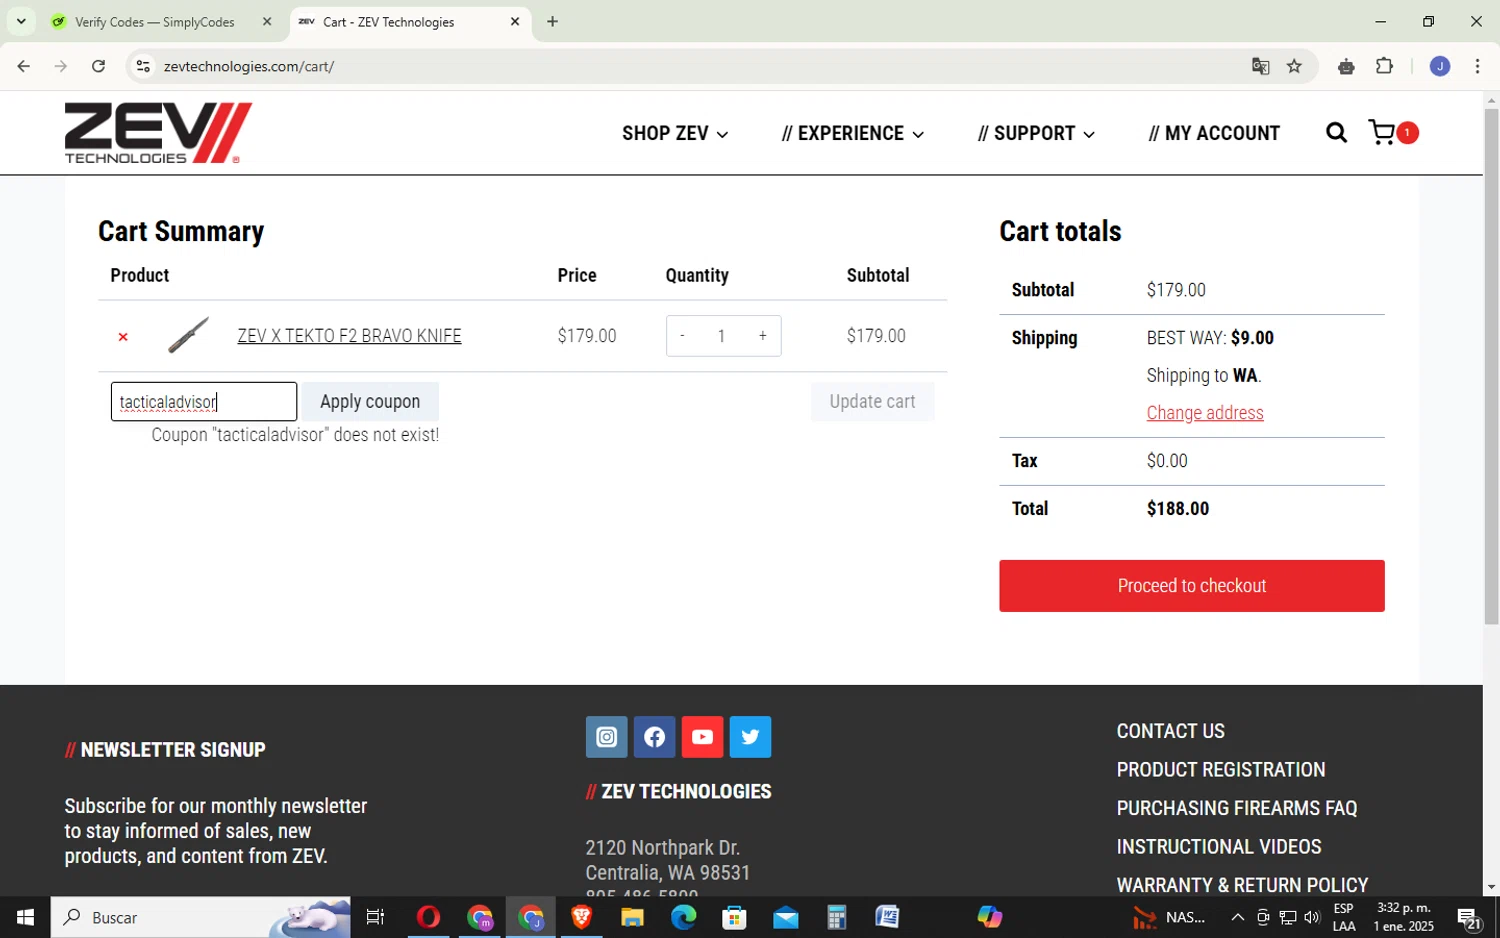Open INSTRUCTIONAL VIDEOS footer link

[1219, 847]
